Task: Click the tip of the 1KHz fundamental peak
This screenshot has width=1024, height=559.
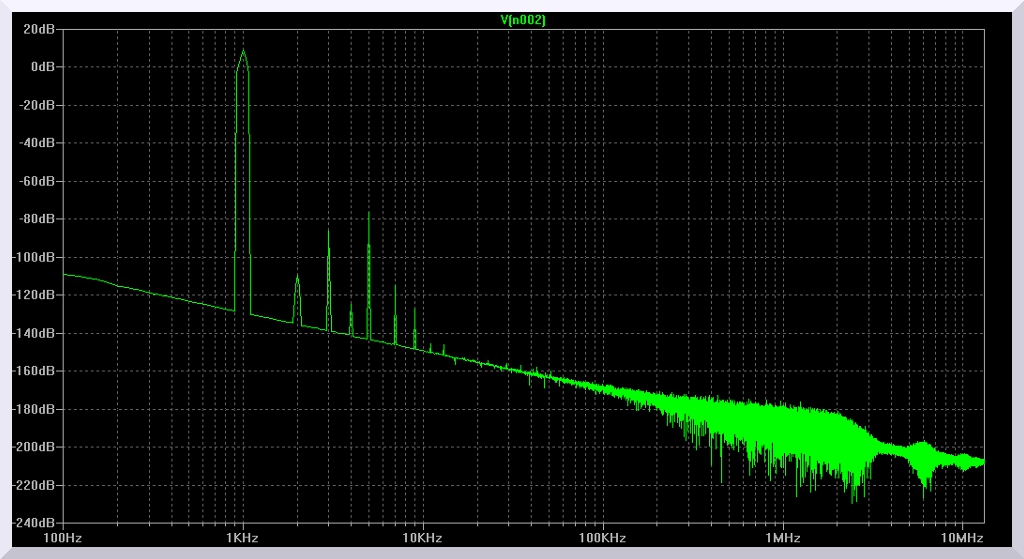Action: click(242, 51)
